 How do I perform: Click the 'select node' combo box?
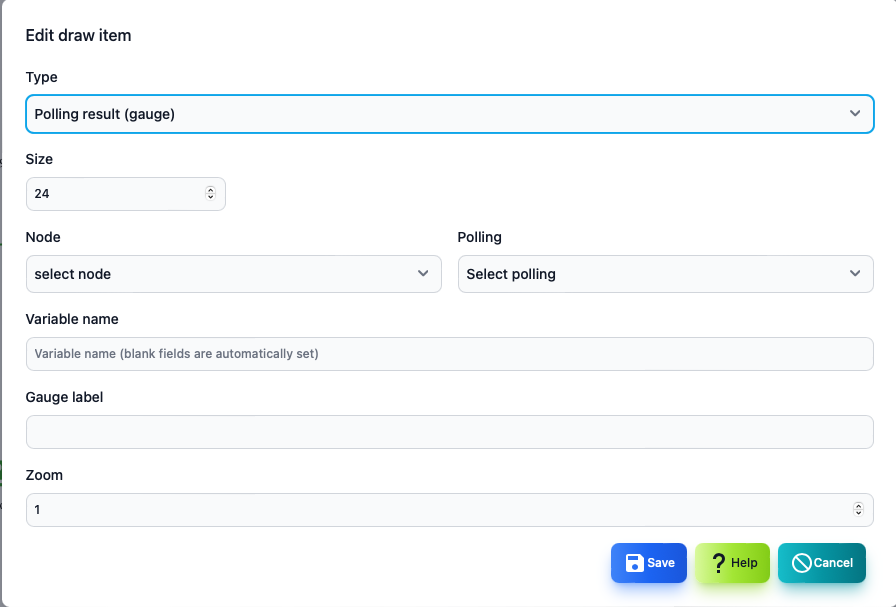coord(234,274)
